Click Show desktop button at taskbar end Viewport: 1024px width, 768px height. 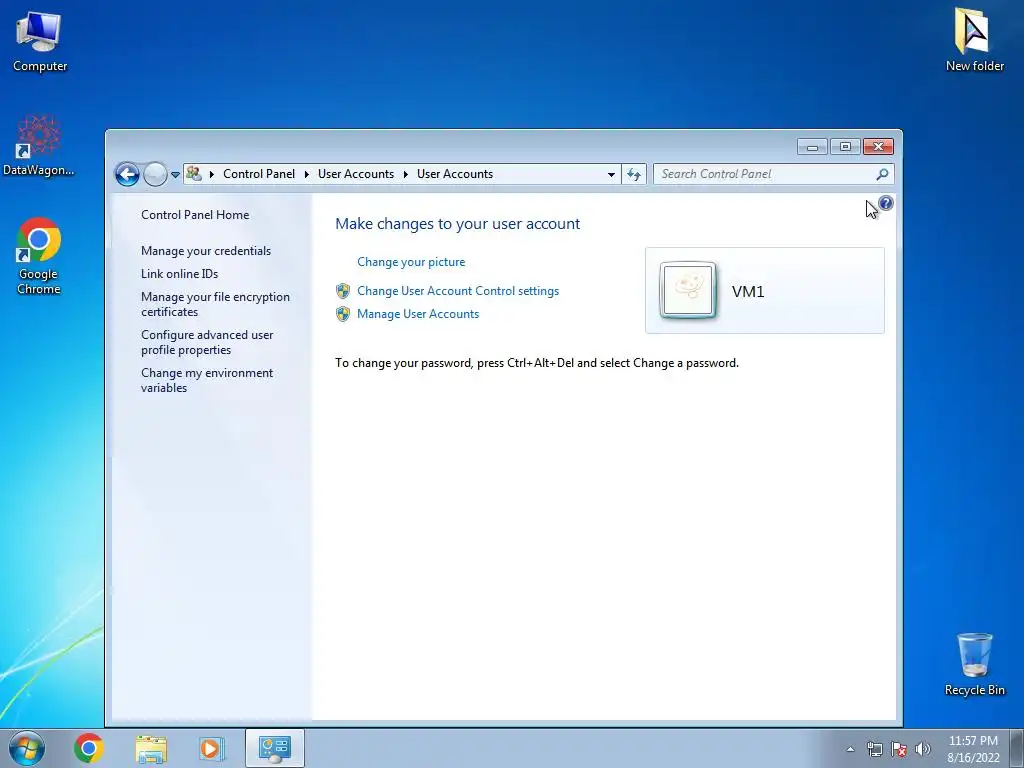(1017, 748)
